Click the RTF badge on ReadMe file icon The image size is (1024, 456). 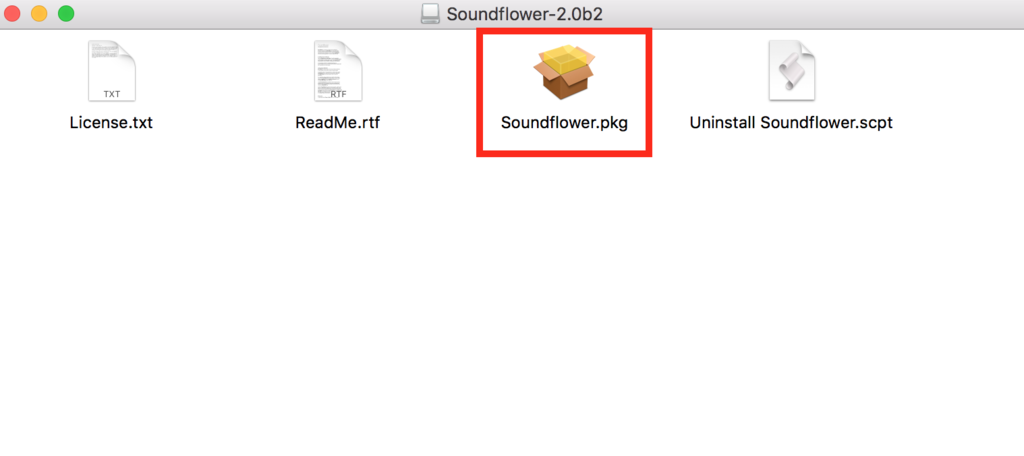point(338,94)
